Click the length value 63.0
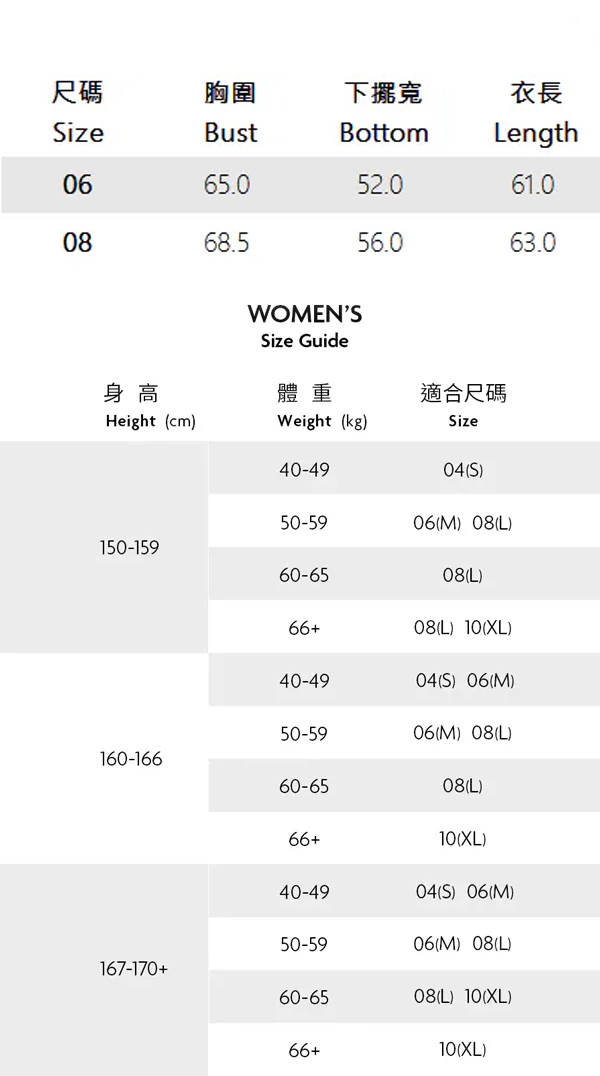The height and width of the screenshot is (1076, 600). (x=532, y=243)
